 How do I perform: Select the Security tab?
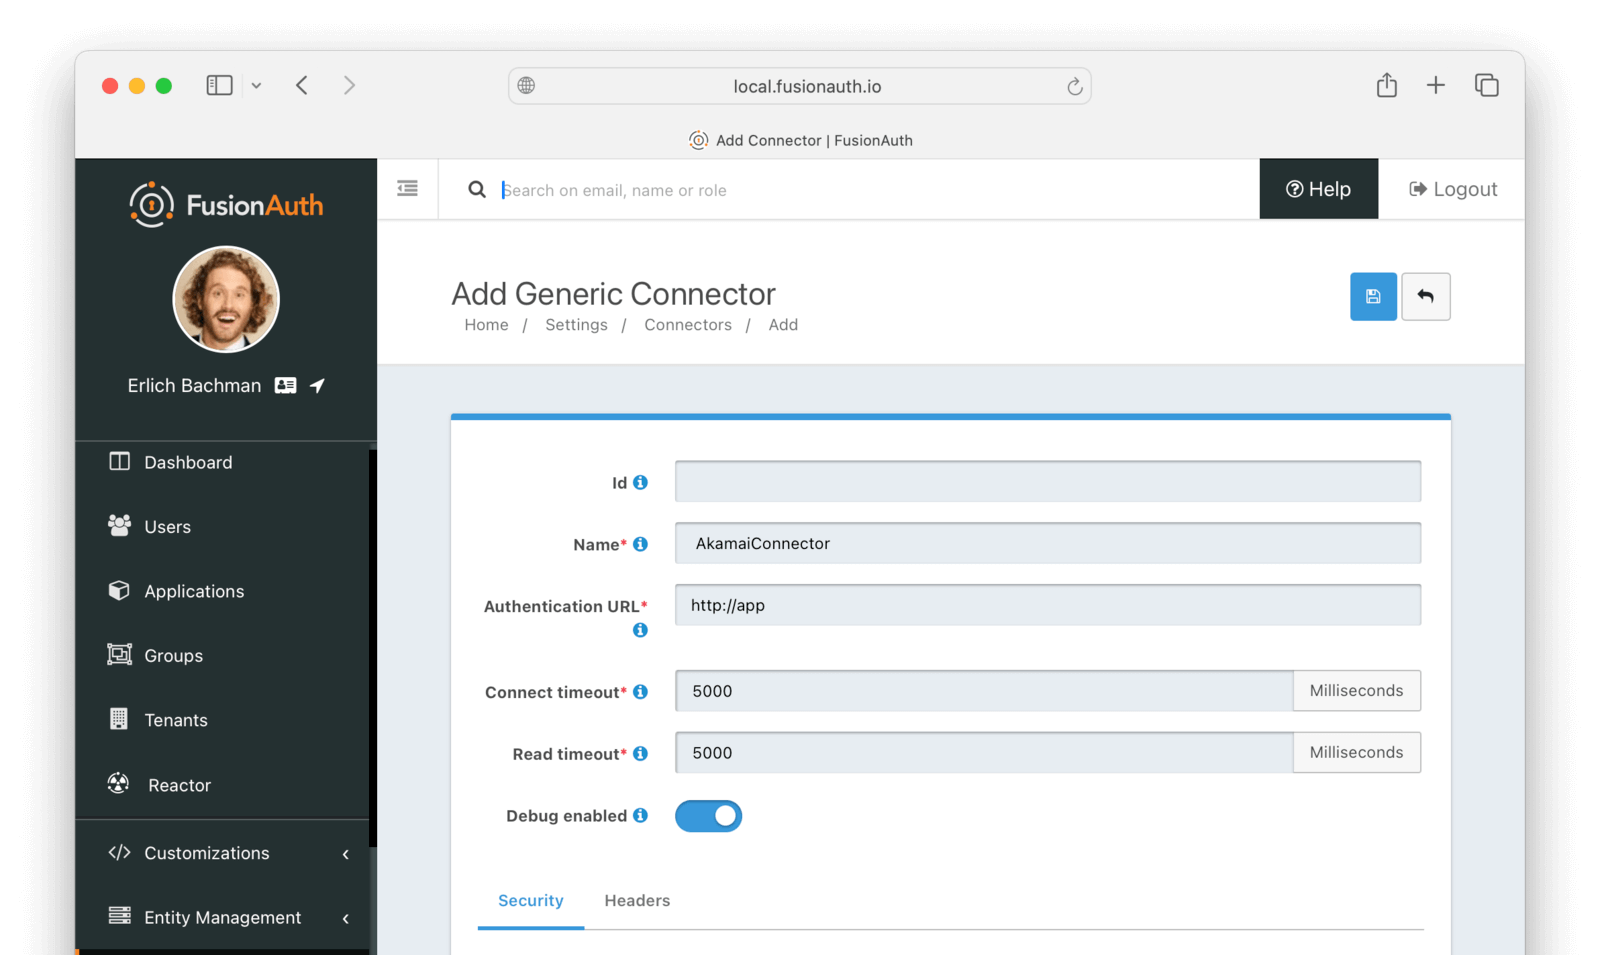530,900
